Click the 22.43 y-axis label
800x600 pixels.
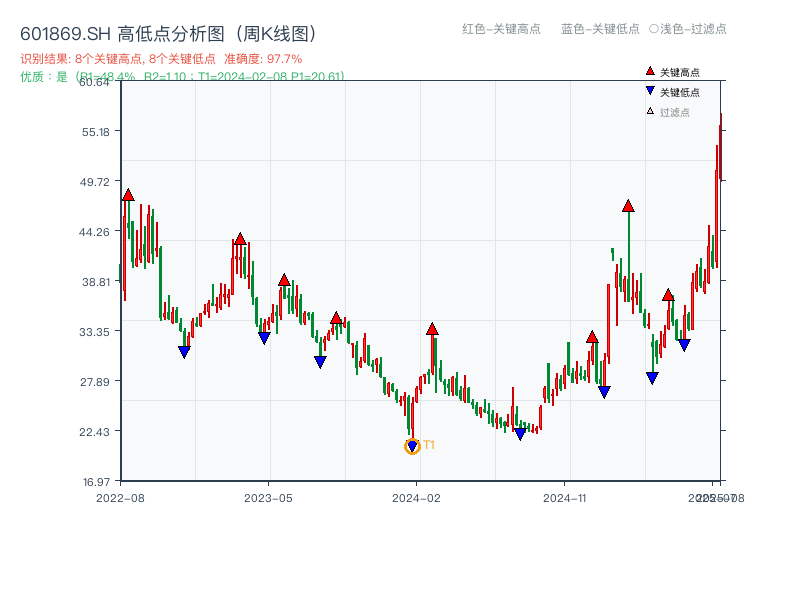(95, 432)
